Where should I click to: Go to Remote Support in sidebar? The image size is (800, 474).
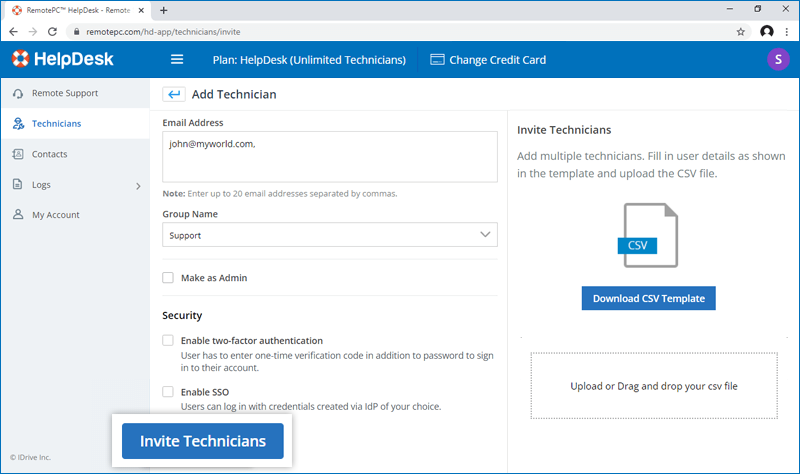pos(64,93)
